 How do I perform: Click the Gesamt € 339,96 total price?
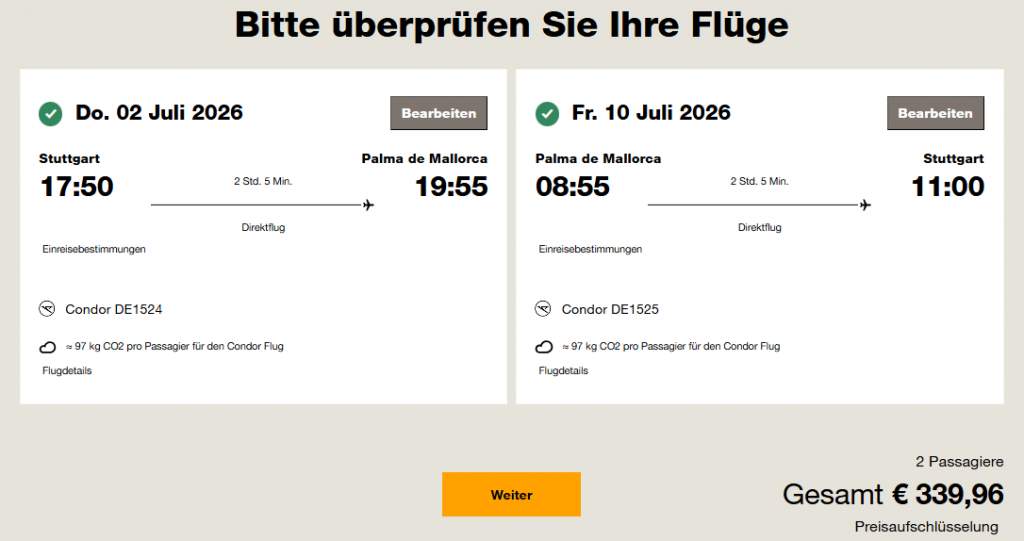click(x=893, y=494)
